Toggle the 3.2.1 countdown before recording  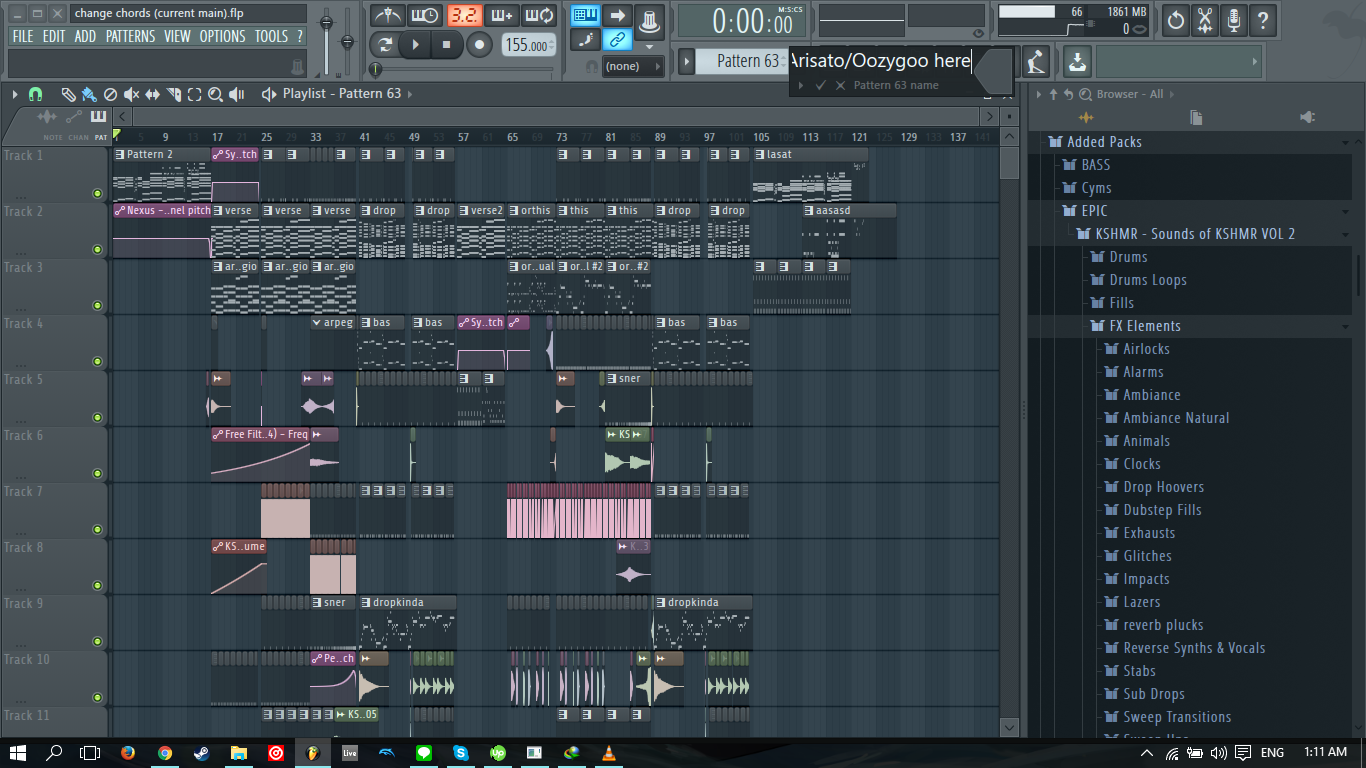[463, 15]
